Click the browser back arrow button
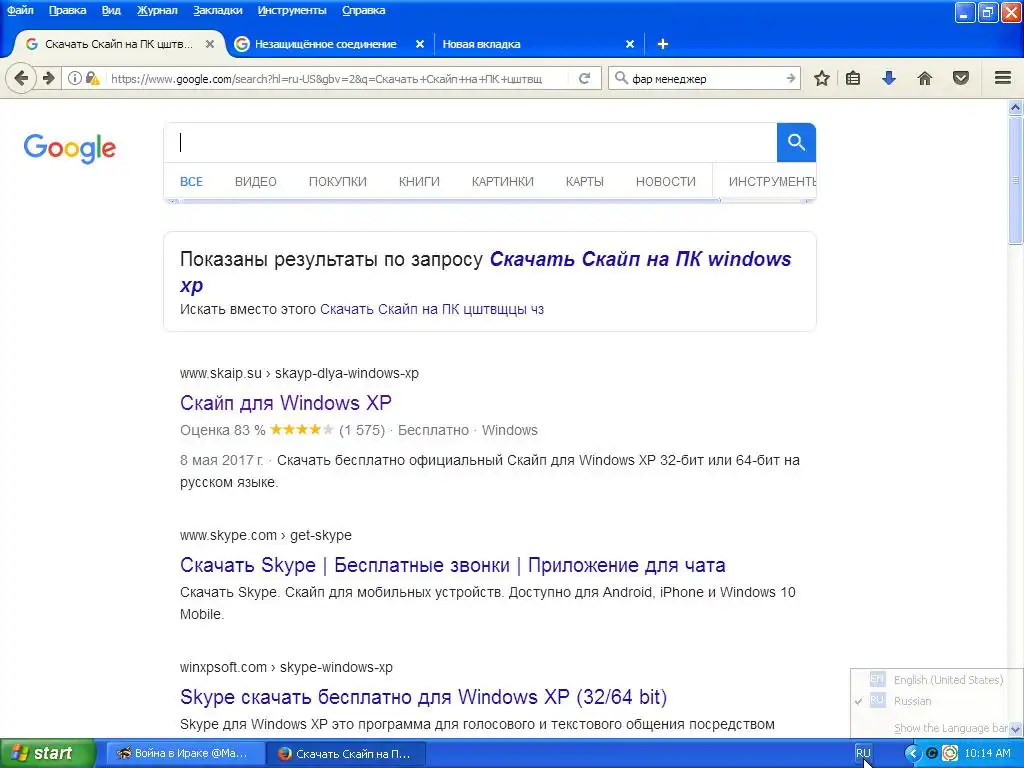The height and width of the screenshot is (768, 1024). pyautogui.click(x=21, y=78)
